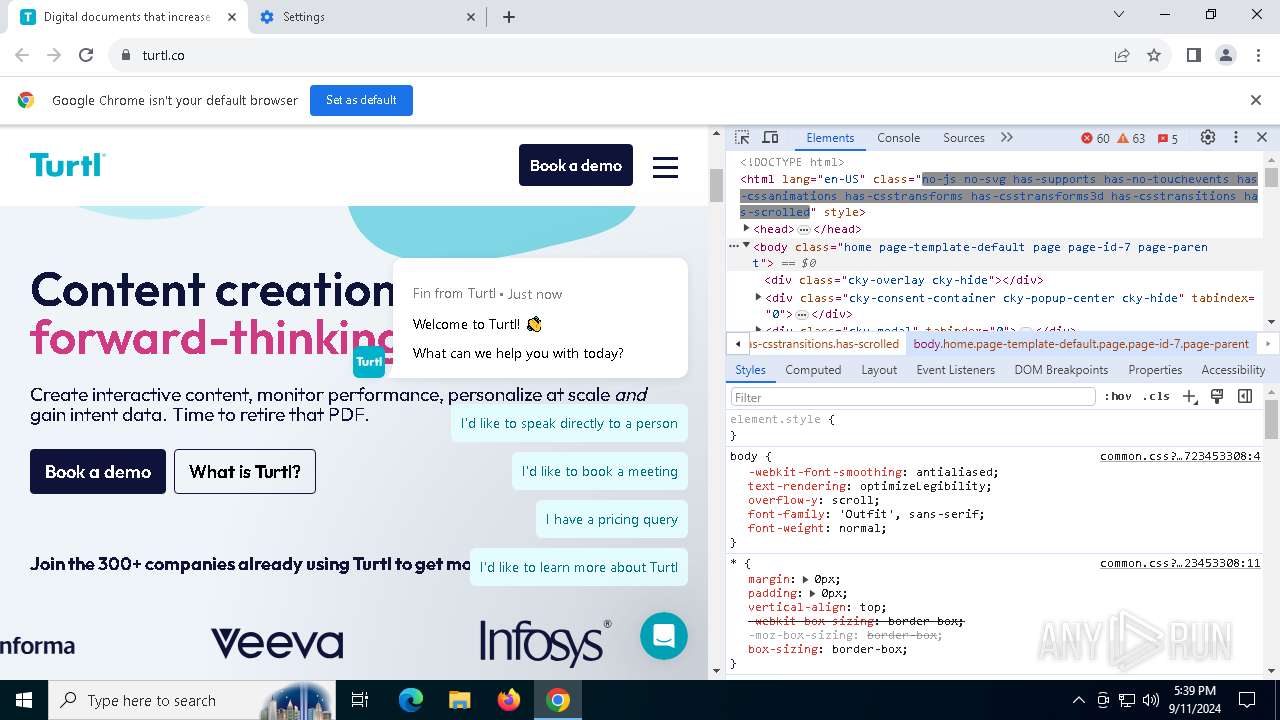Toggle the device toolbar icon in DevTools
The image size is (1280, 720).
770,138
